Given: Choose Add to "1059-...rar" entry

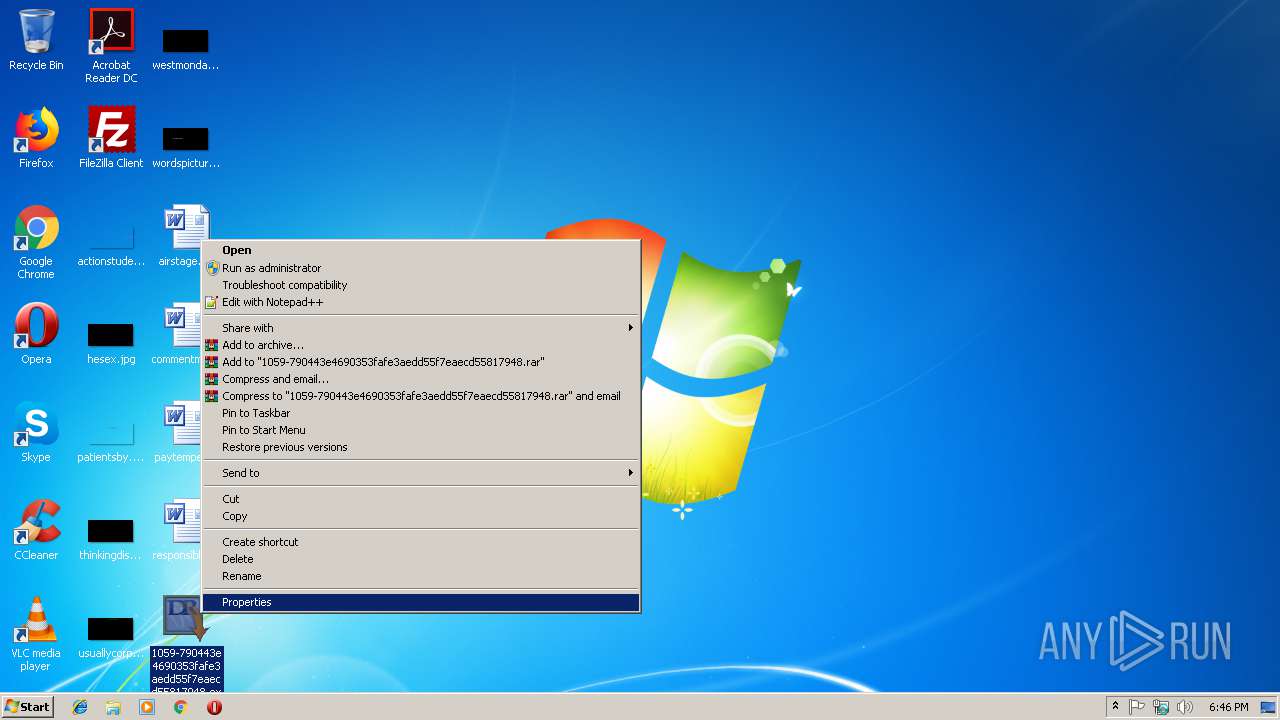Looking at the screenshot, I should tap(421, 362).
